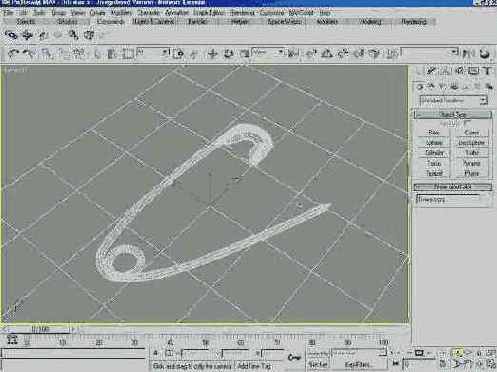The height and width of the screenshot is (372, 497).
Task: Click the Redo icon in main toolbar
Action: point(29,53)
